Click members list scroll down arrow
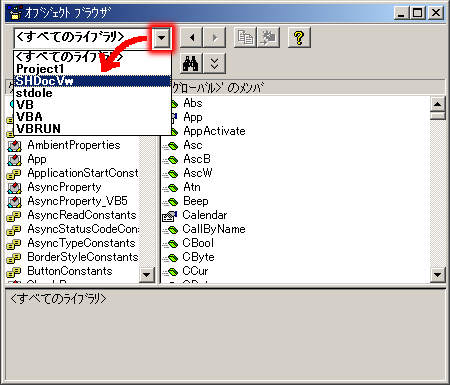Image resolution: width=450 pixels, height=385 pixels. 437,275
